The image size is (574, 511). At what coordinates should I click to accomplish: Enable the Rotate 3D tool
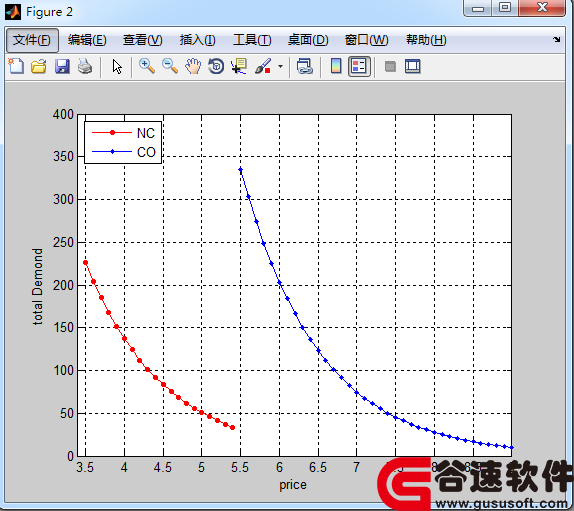[216, 67]
